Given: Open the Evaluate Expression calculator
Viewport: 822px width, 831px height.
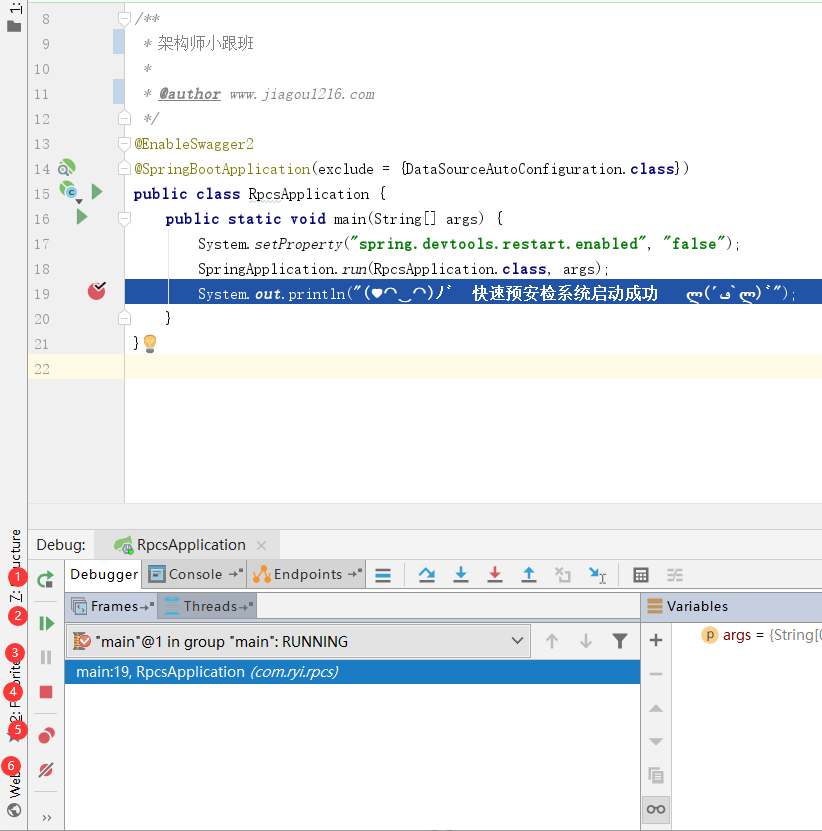Looking at the screenshot, I should tap(640, 575).
